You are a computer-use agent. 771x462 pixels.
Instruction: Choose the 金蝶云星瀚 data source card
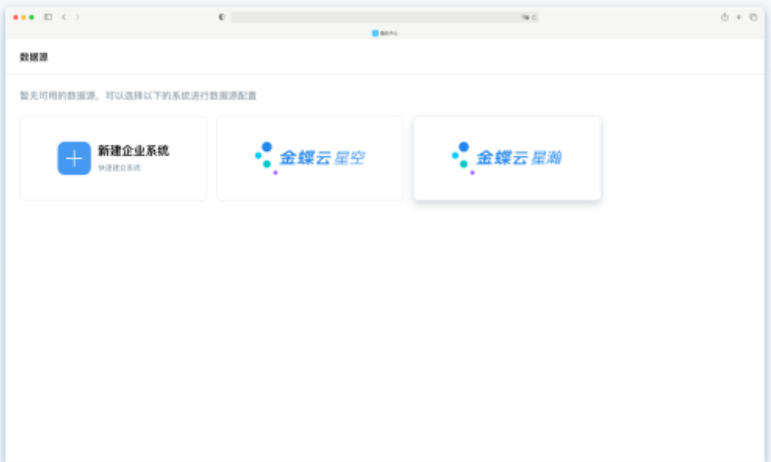[x=507, y=158]
